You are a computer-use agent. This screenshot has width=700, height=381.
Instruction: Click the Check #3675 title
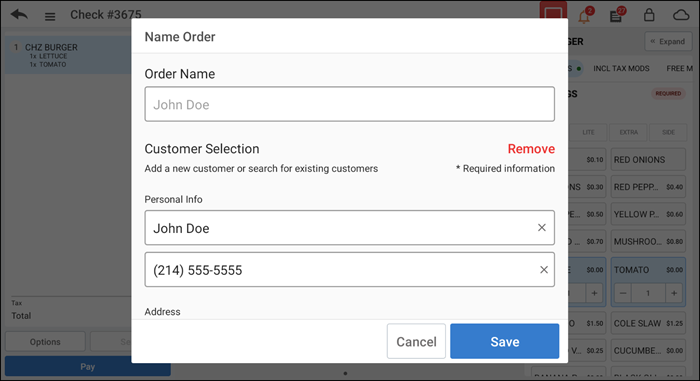coord(106,15)
